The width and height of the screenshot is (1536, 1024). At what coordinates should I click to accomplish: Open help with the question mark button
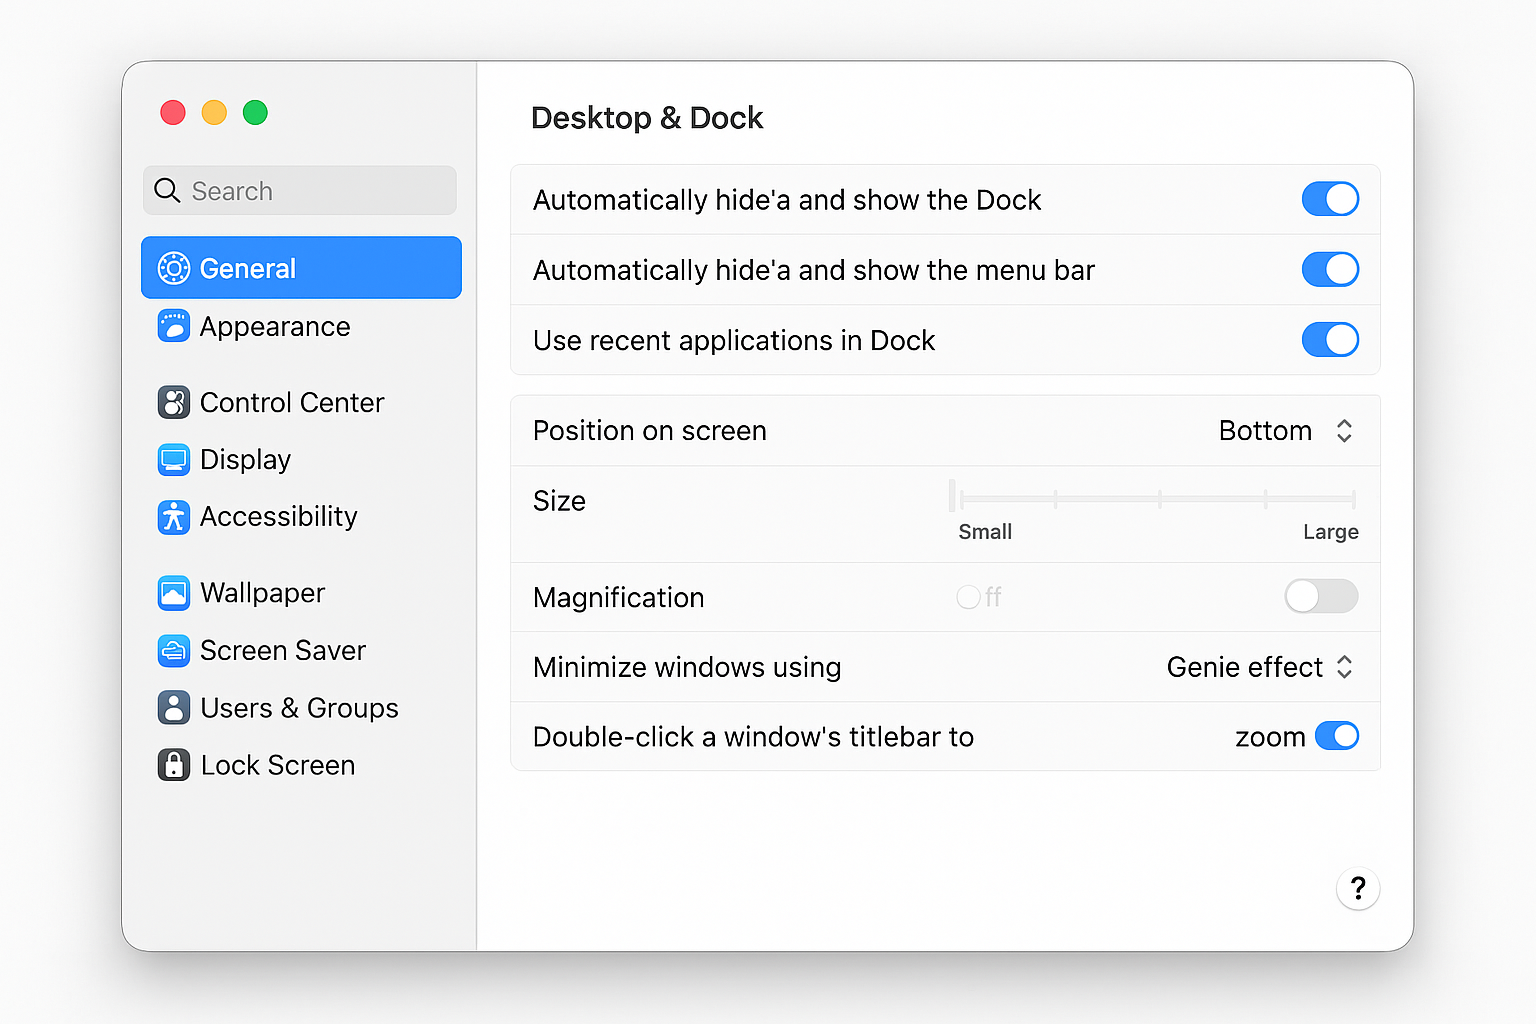(x=1358, y=888)
